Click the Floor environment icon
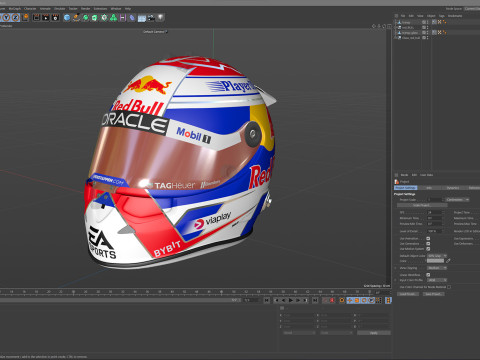 pyautogui.click(x=142, y=18)
